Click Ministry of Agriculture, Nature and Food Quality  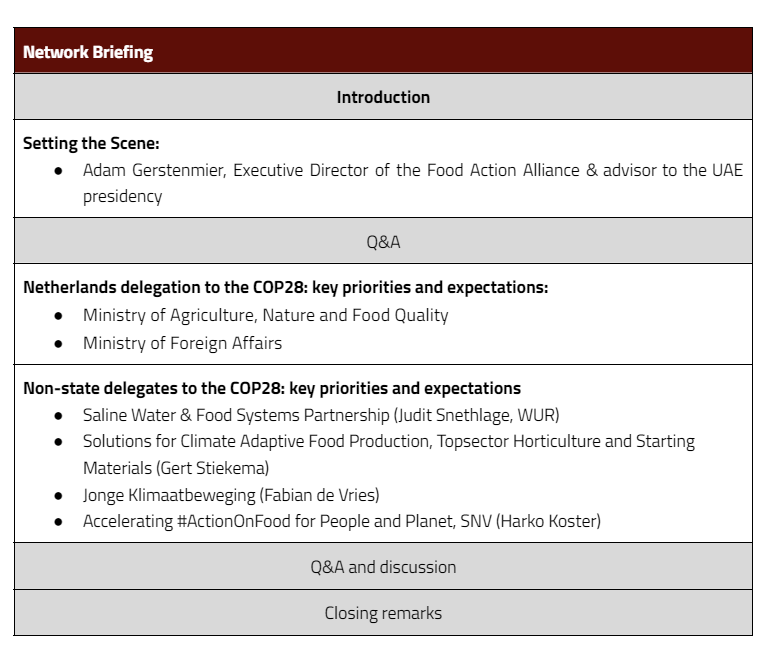[x=265, y=315]
